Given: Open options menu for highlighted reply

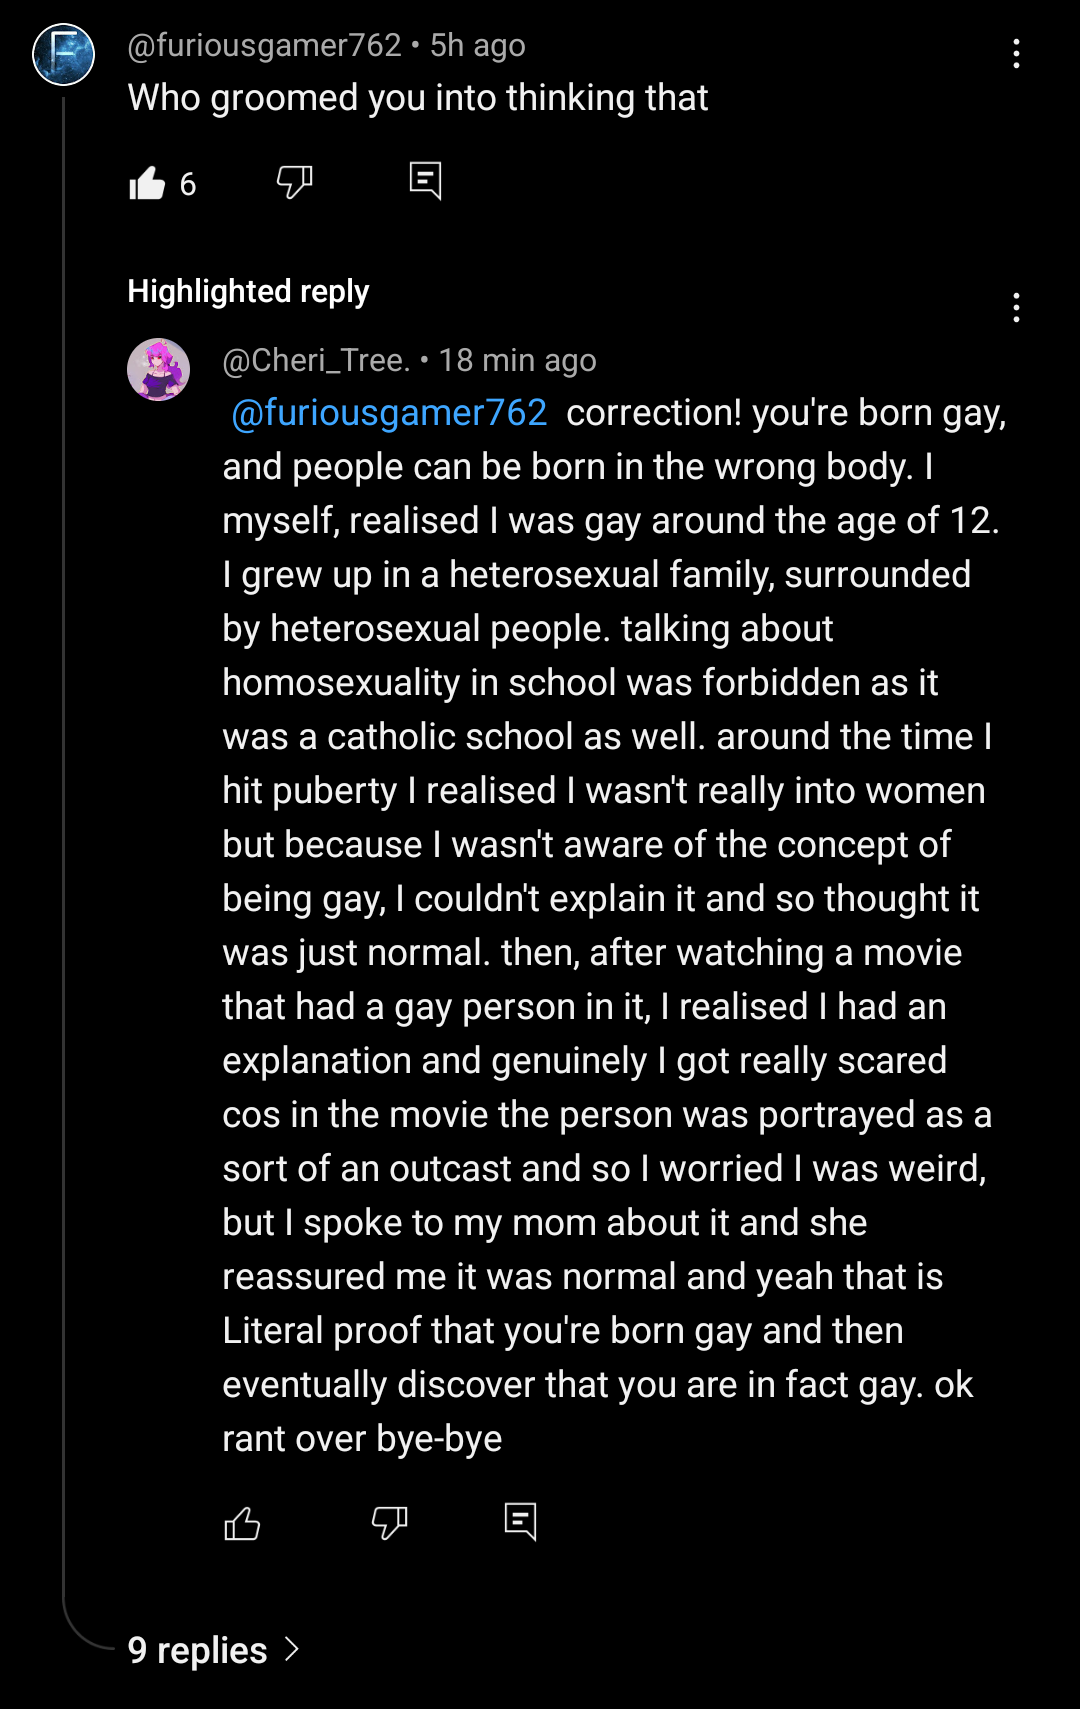Looking at the screenshot, I should (1016, 308).
